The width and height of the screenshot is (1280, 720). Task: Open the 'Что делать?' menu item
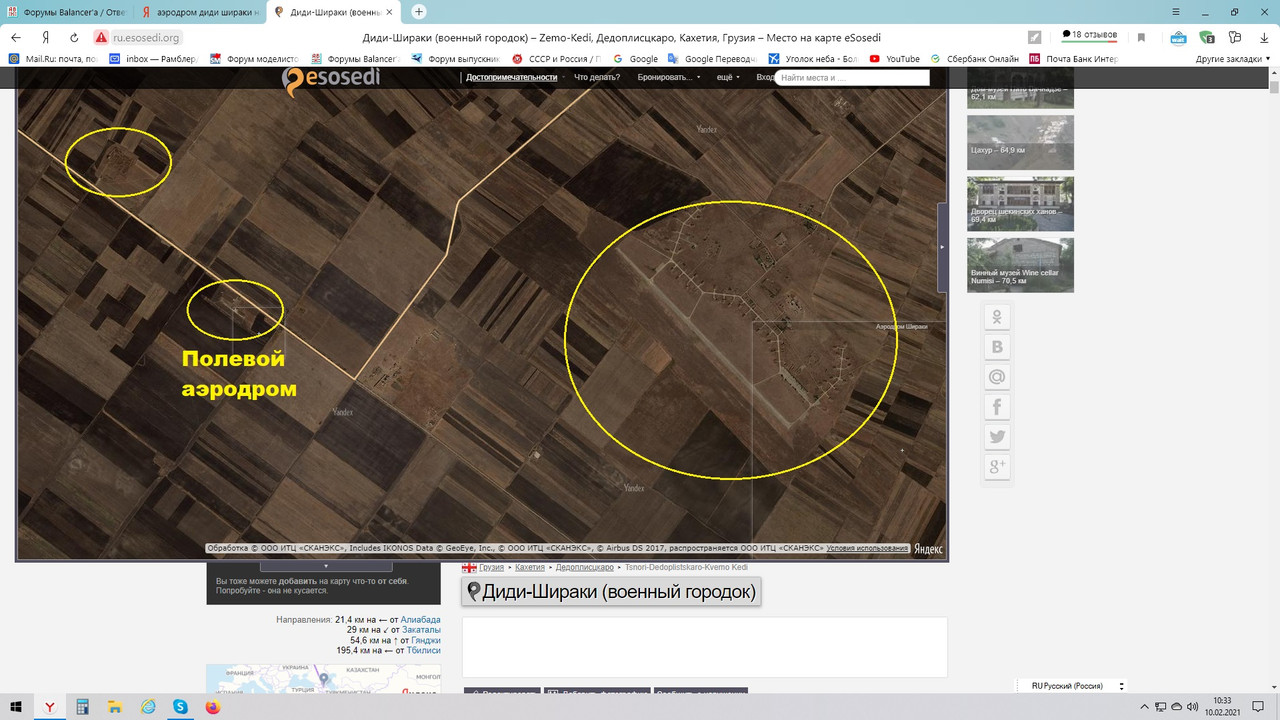(597, 77)
